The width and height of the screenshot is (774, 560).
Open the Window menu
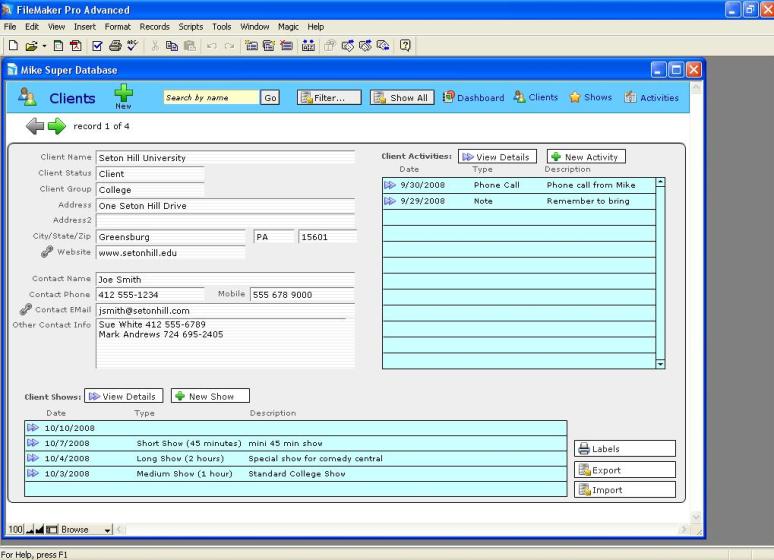(255, 27)
